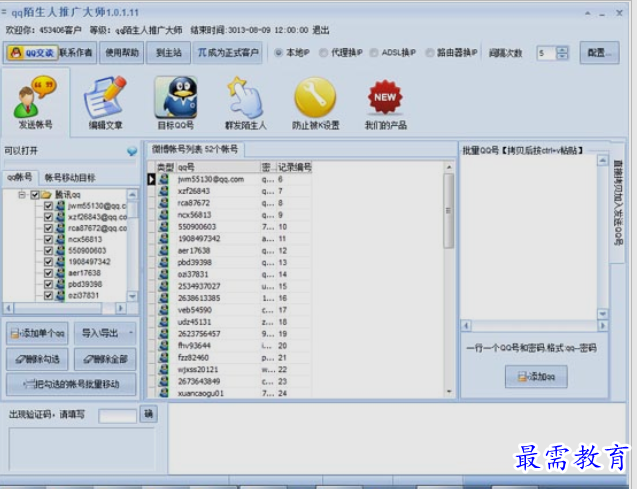This screenshot has width=637, height=489.
Task: Click the account icon in row fzz82460
Action: click(164, 357)
